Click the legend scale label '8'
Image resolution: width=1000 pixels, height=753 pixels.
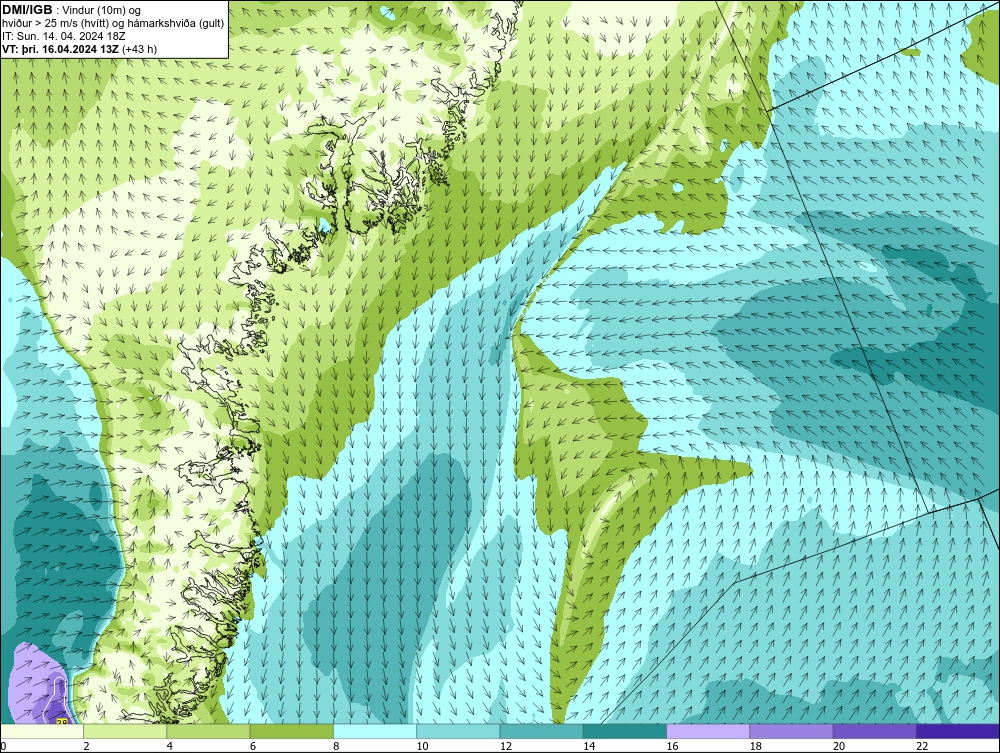336,747
